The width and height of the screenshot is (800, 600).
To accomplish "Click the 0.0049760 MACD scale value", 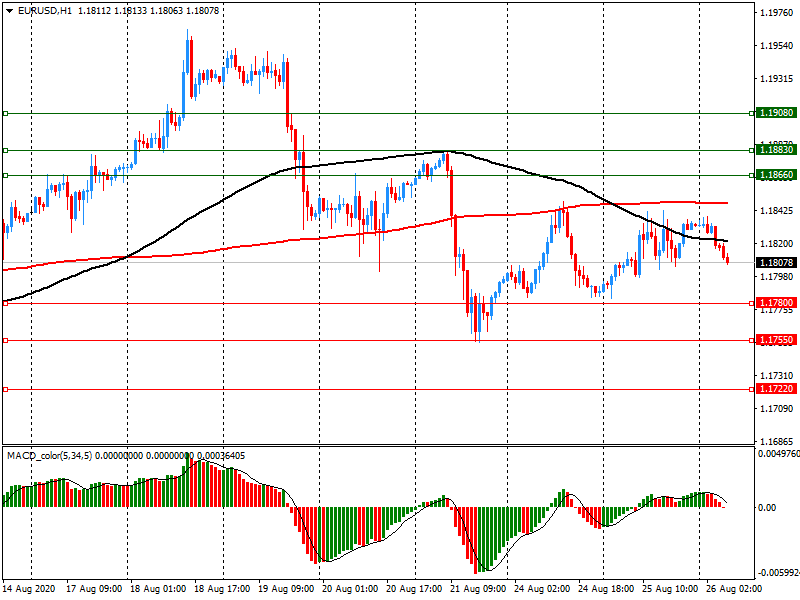I will (x=779, y=454).
